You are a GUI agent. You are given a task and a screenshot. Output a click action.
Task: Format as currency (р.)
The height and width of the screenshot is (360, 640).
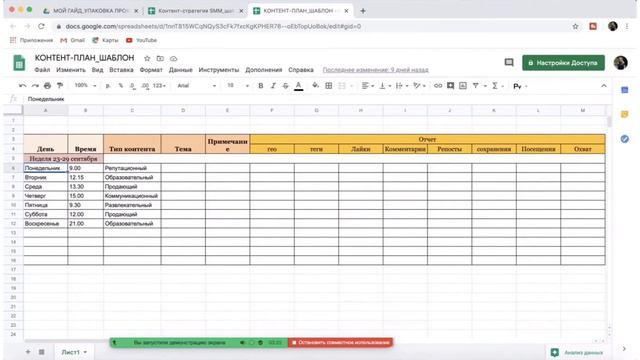click(x=108, y=86)
